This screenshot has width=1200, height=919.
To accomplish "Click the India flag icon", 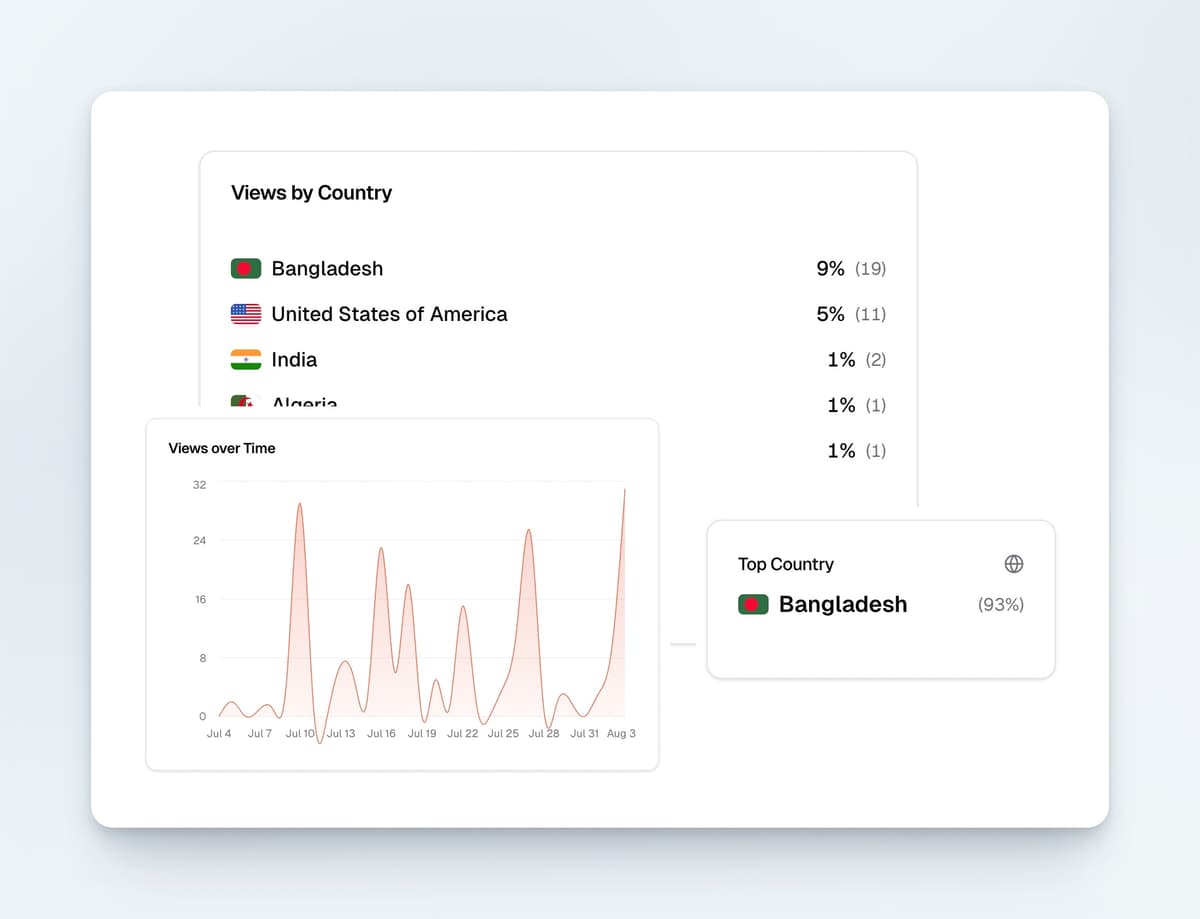I will coord(245,359).
